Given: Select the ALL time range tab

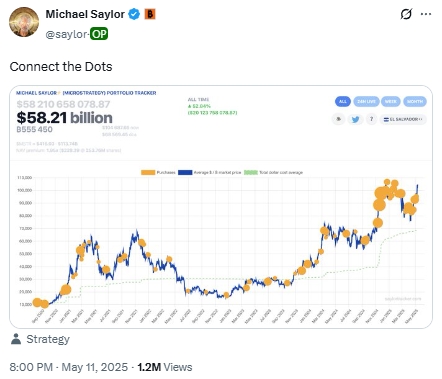Looking at the screenshot, I should point(343,101).
